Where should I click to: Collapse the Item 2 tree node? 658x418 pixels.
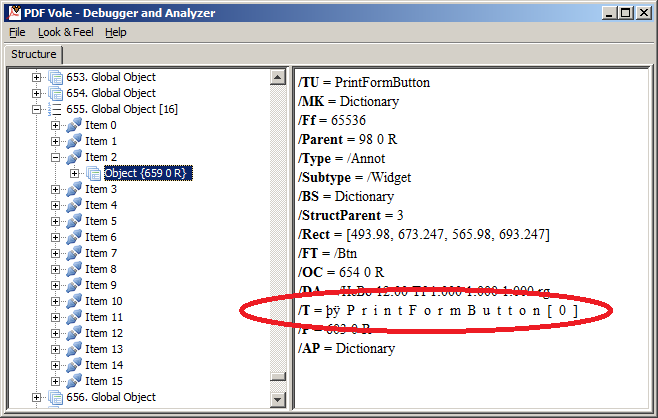click(x=56, y=157)
